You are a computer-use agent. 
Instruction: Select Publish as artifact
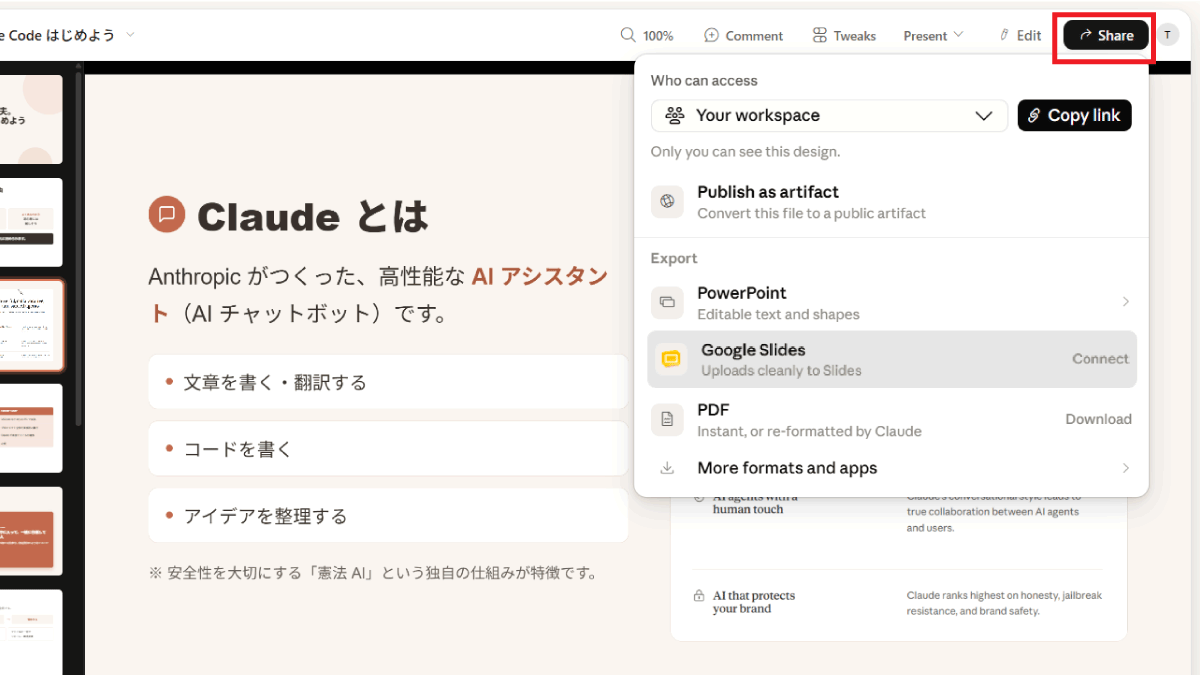891,201
